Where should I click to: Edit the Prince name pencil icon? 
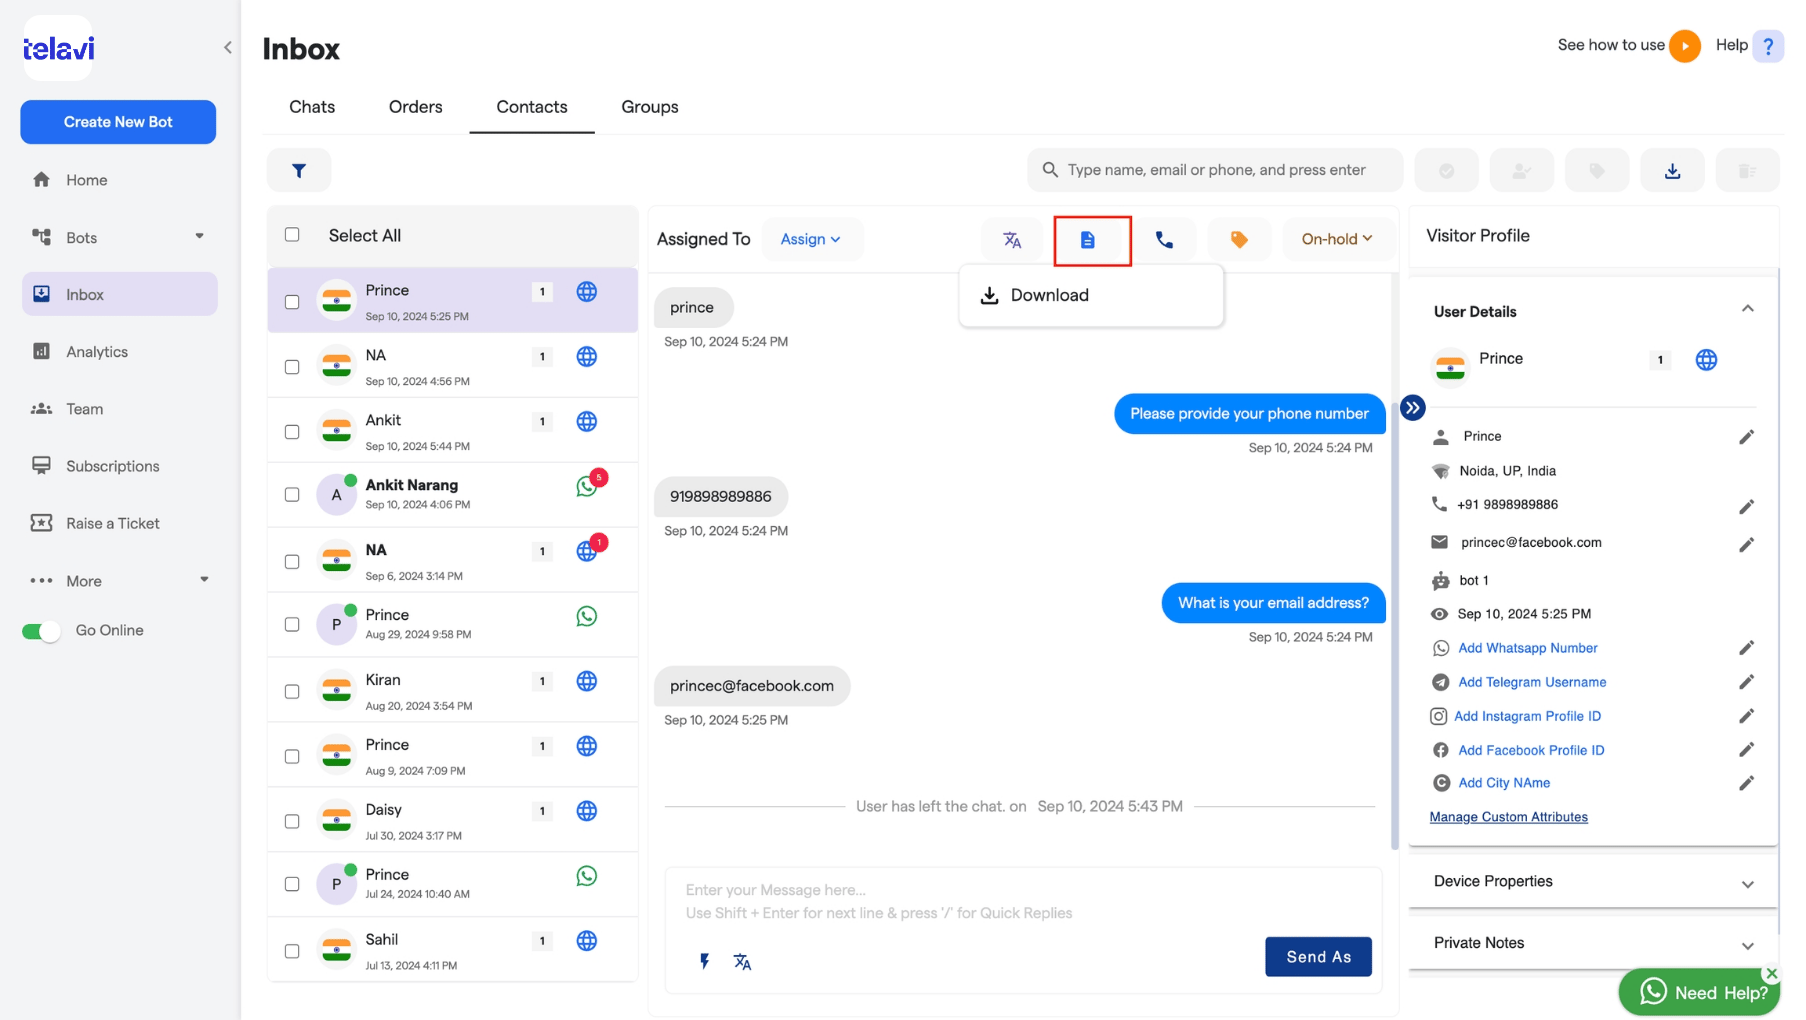tap(1746, 437)
